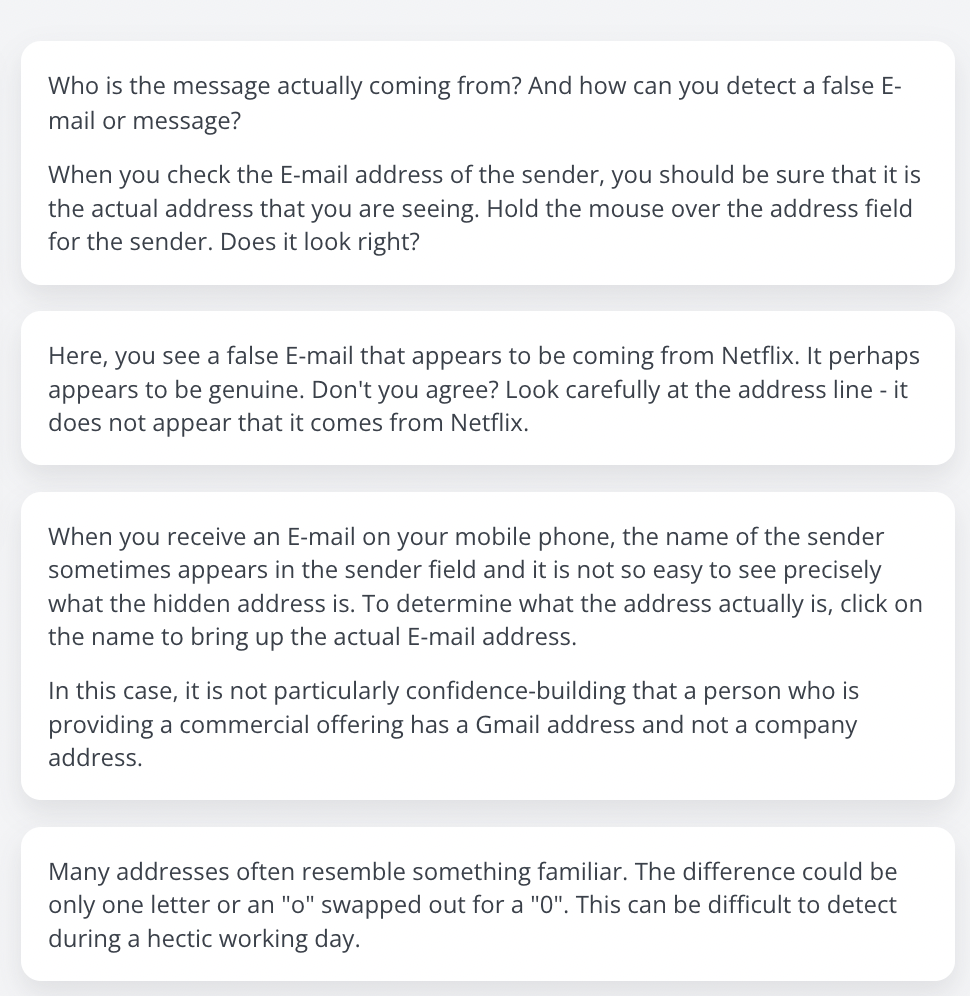Select the paragraph beginning 'When you receive an E-mail'

485,586
